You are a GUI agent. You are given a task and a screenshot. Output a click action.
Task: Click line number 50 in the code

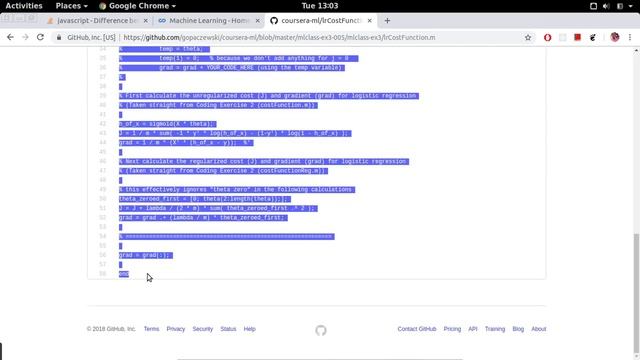(102, 199)
